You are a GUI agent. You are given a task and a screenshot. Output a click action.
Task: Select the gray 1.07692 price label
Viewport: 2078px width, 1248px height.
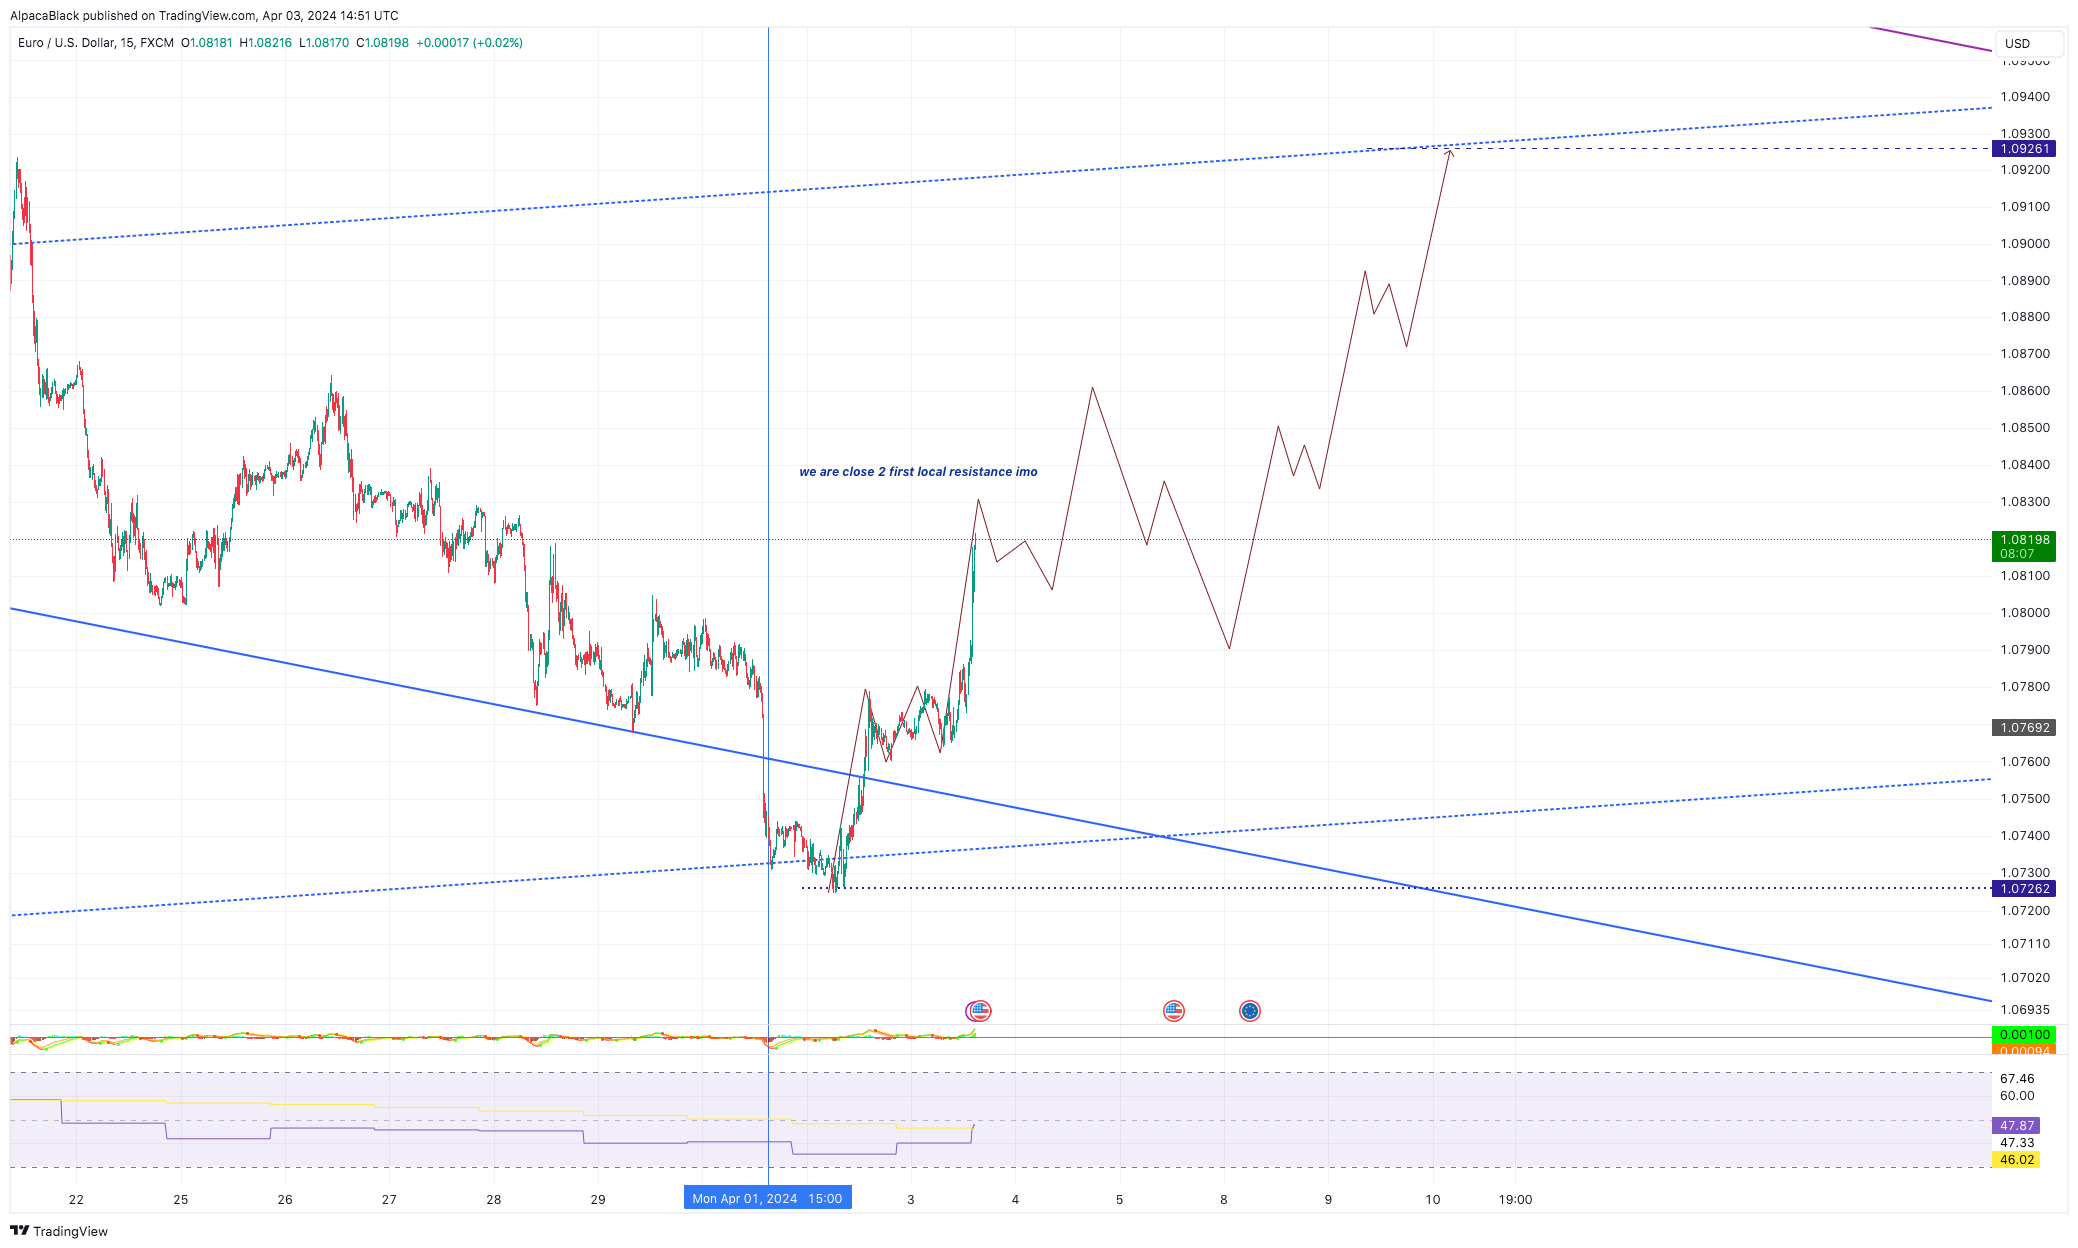point(2024,728)
